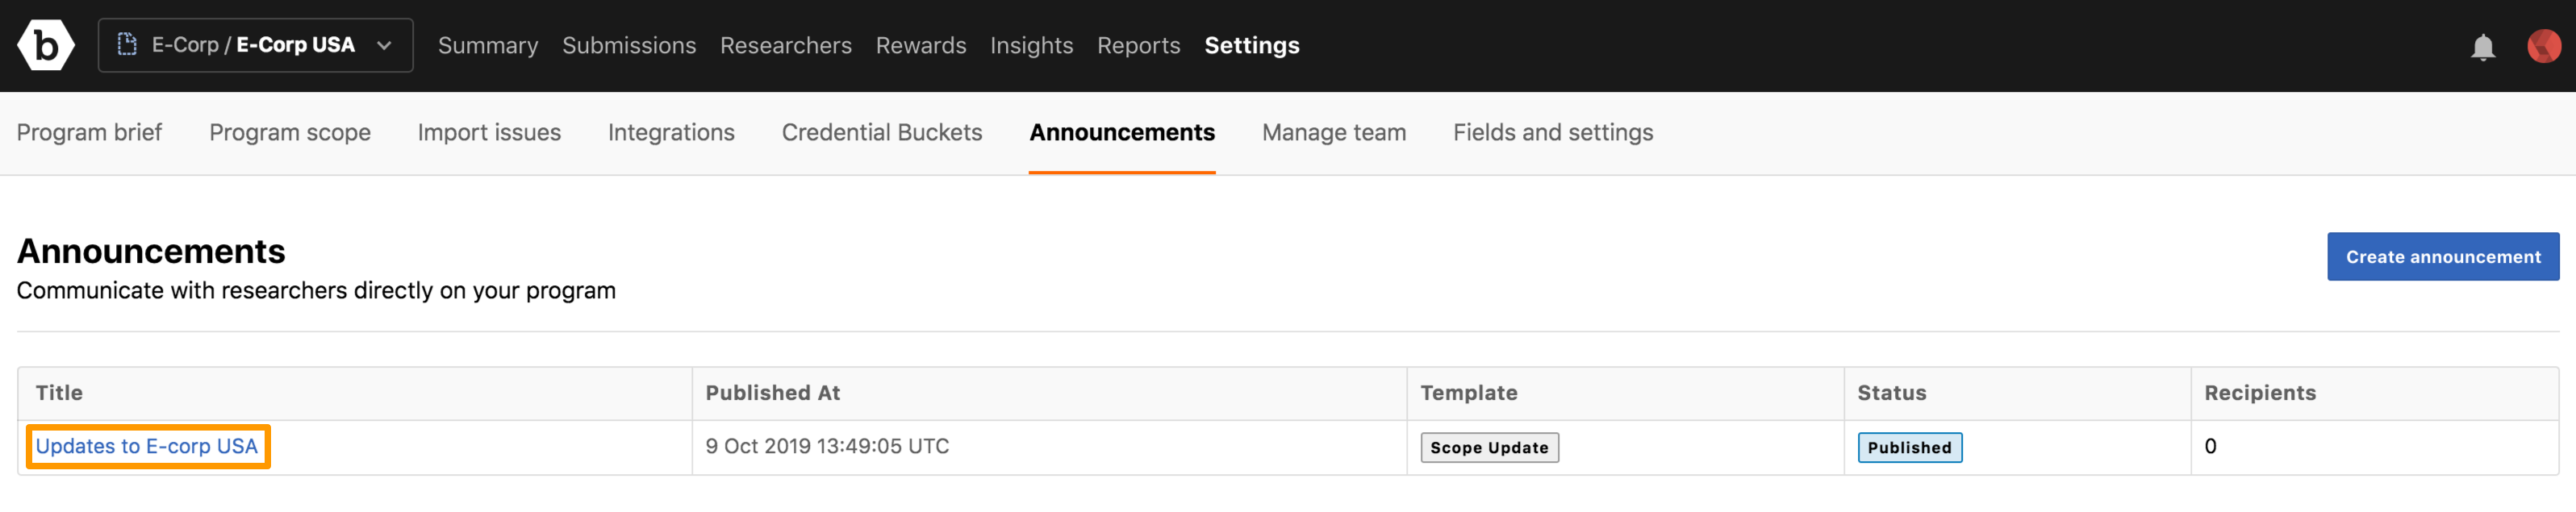Click the Communicate with researchers subtitle
The height and width of the screenshot is (512, 2576).
tap(316, 290)
